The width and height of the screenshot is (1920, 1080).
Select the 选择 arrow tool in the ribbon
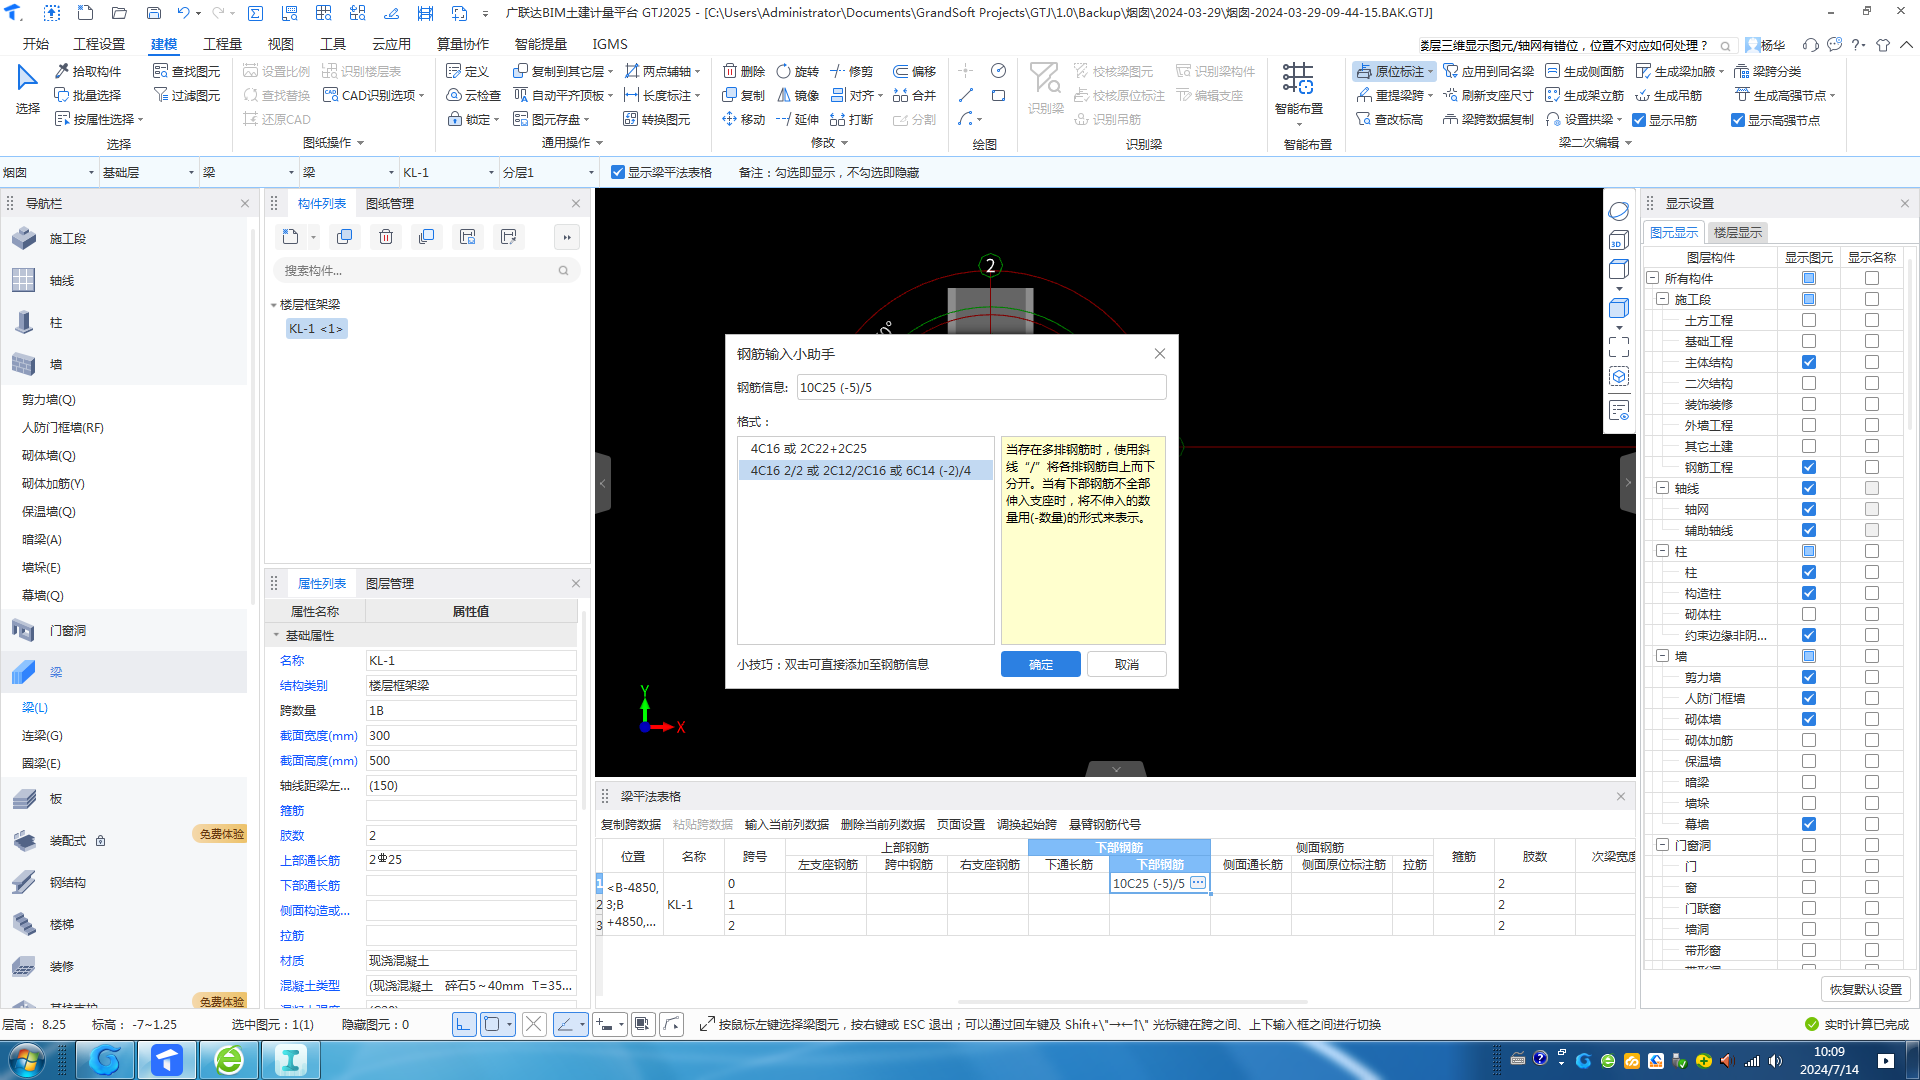(x=27, y=90)
